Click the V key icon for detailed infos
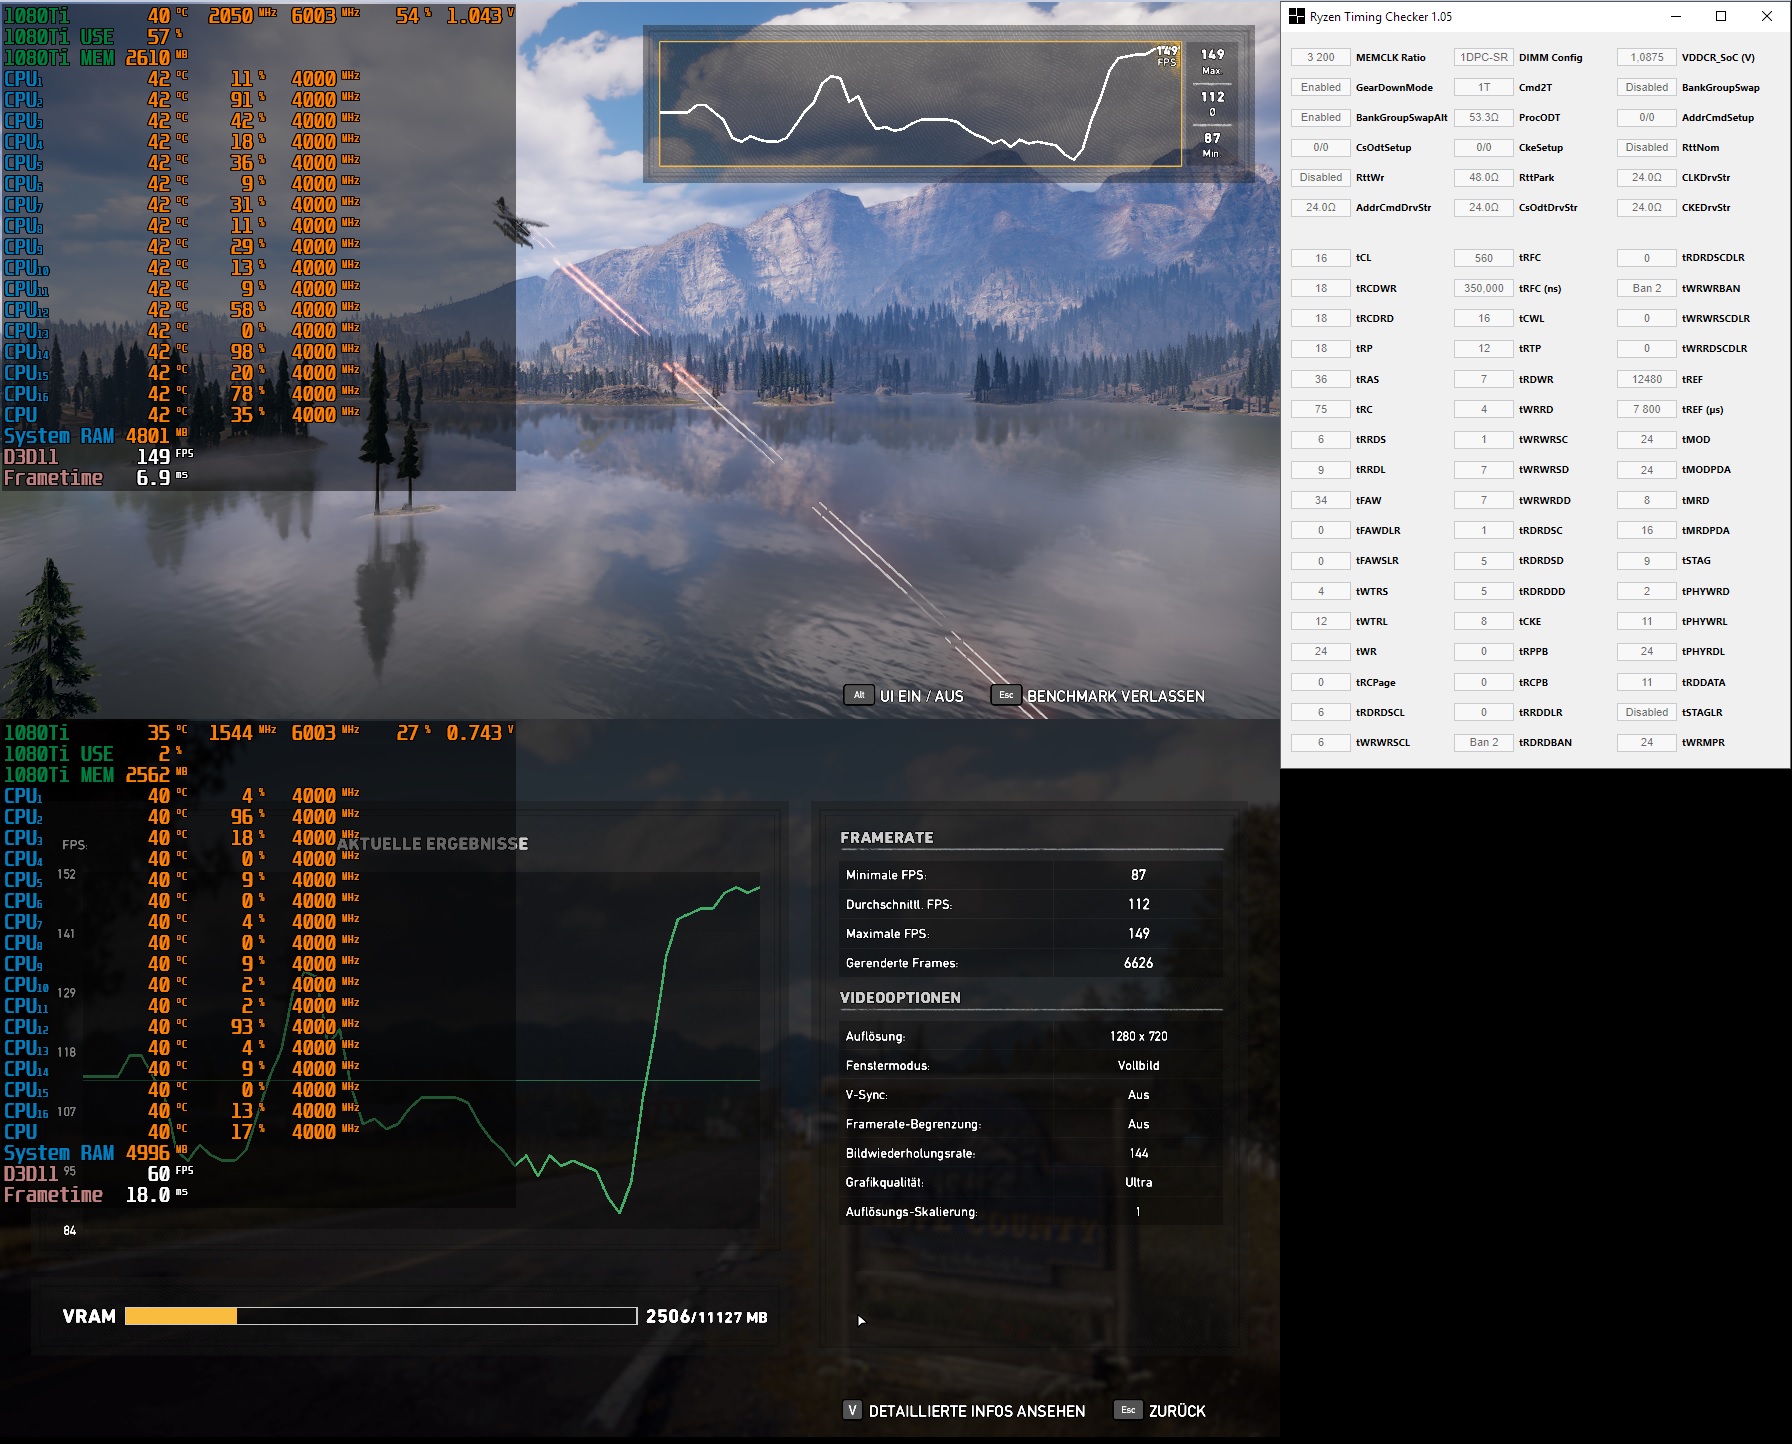This screenshot has width=1792, height=1444. (x=852, y=1410)
